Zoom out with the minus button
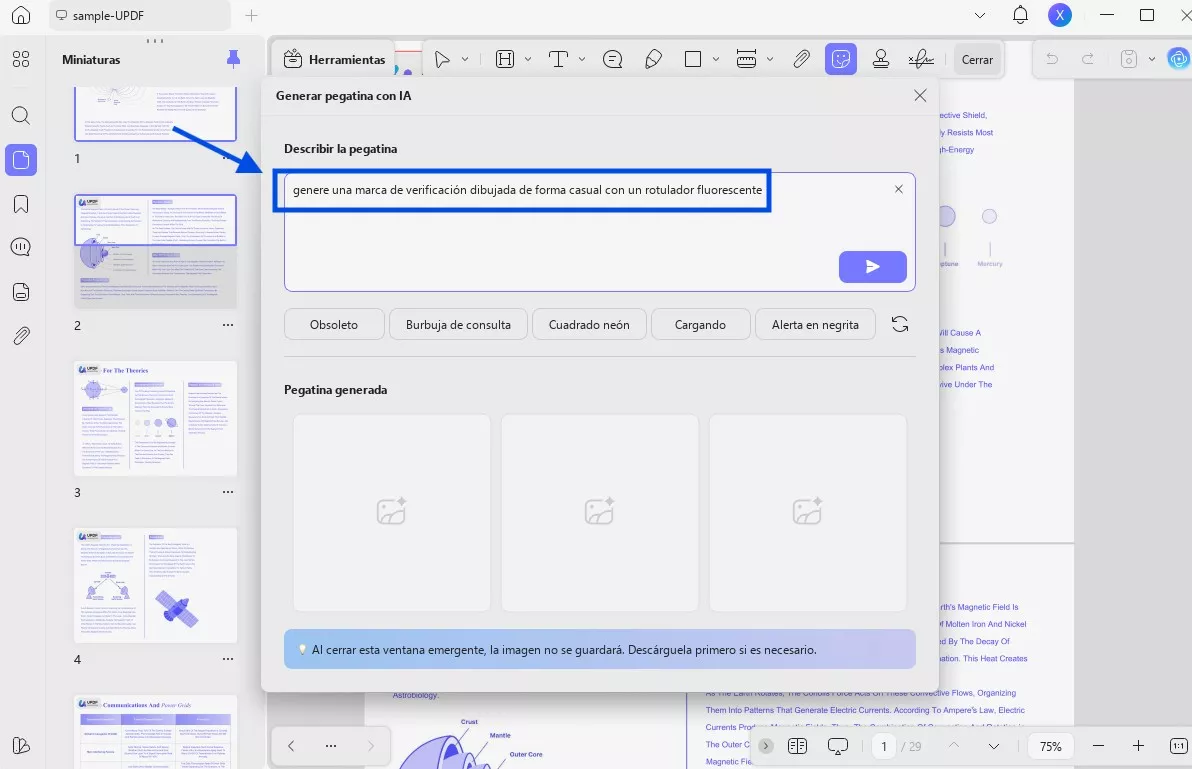 pos(1098,746)
